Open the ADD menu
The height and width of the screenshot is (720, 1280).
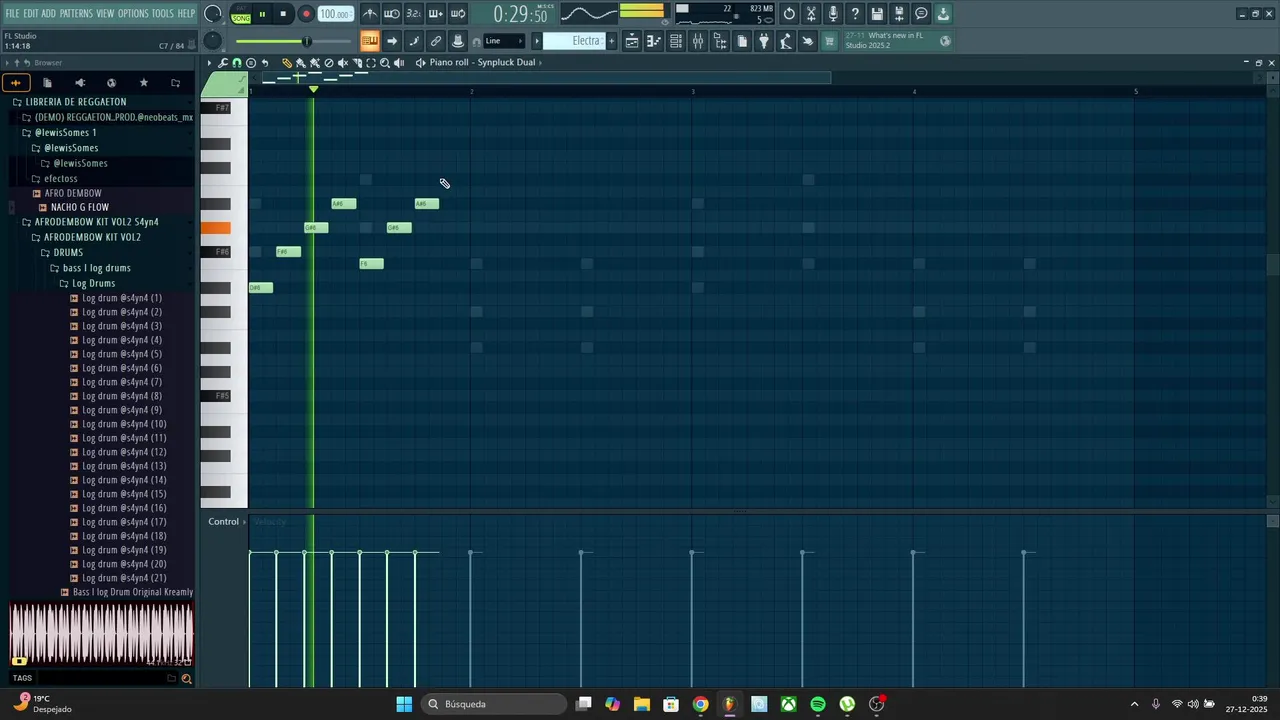(48, 13)
